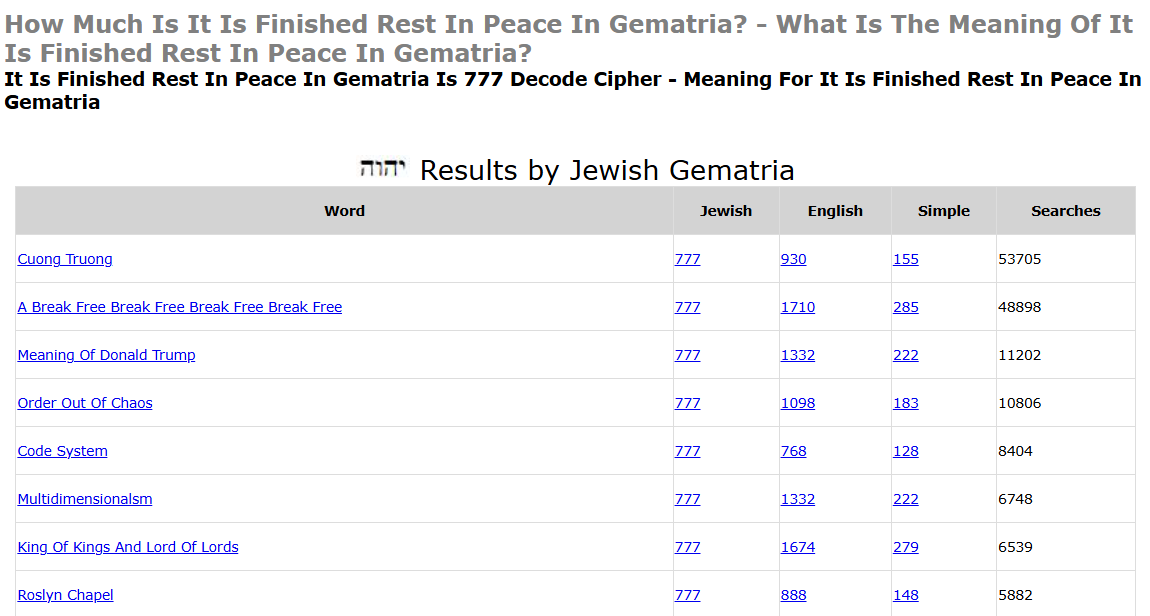Click English value 1674

tap(798, 547)
